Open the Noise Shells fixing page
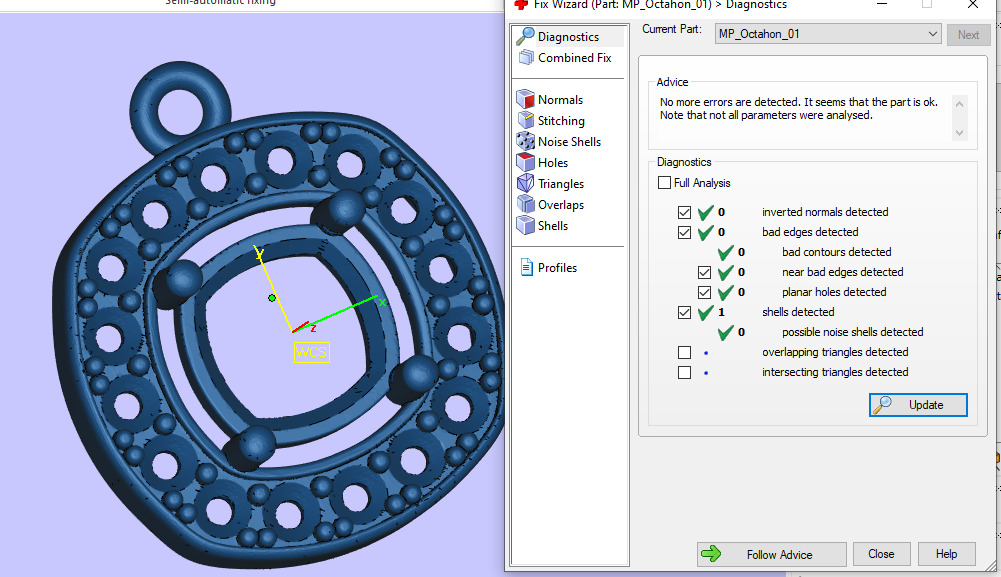 [x=559, y=142]
